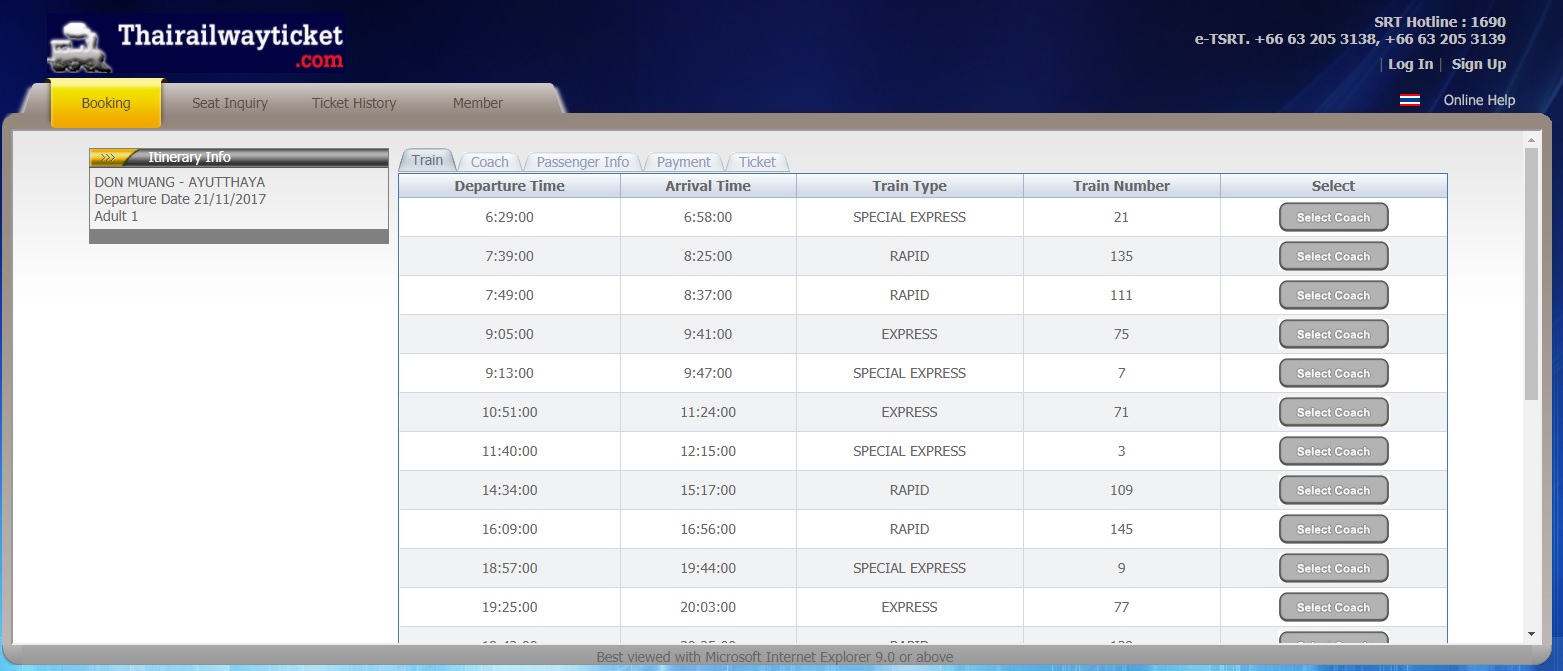Screen dimensions: 1563x671
Task: Select Coach for train number 71
Action: [x=1333, y=412]
